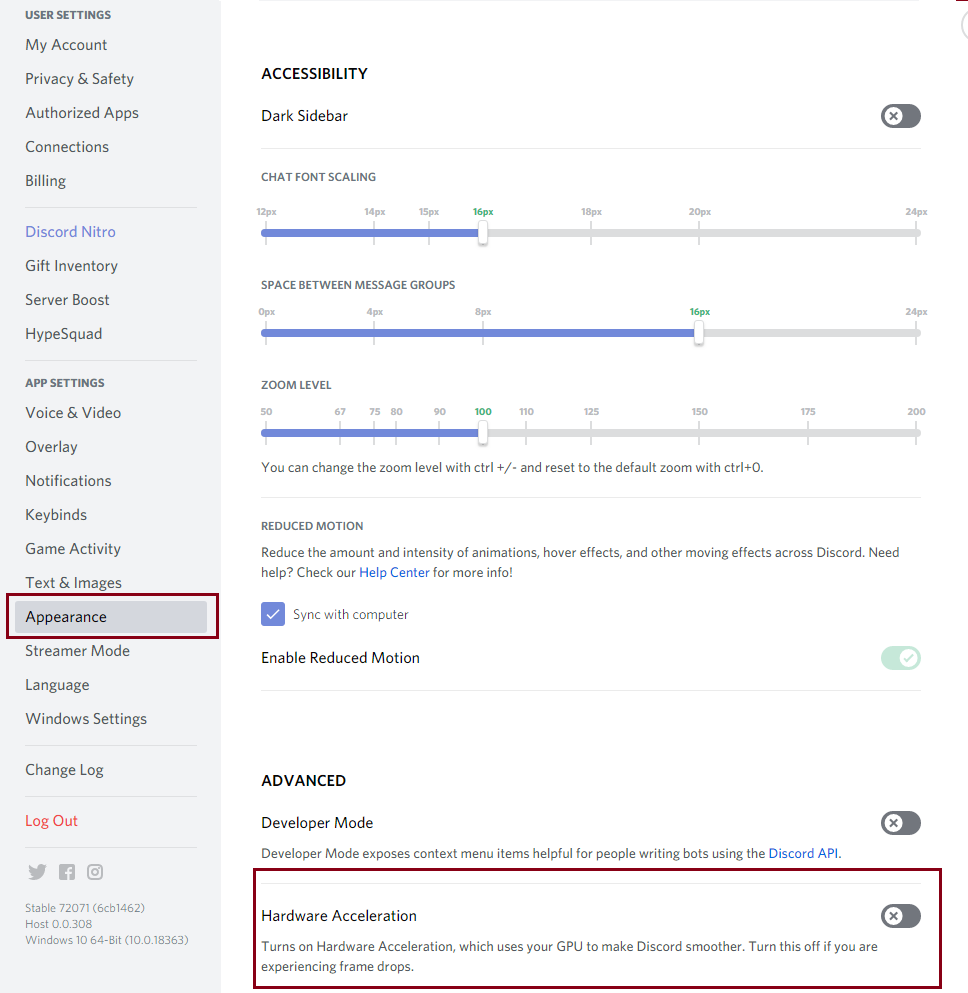Click Log Out in sidebar
968x993 pixels.
click(x=51, y=821)
